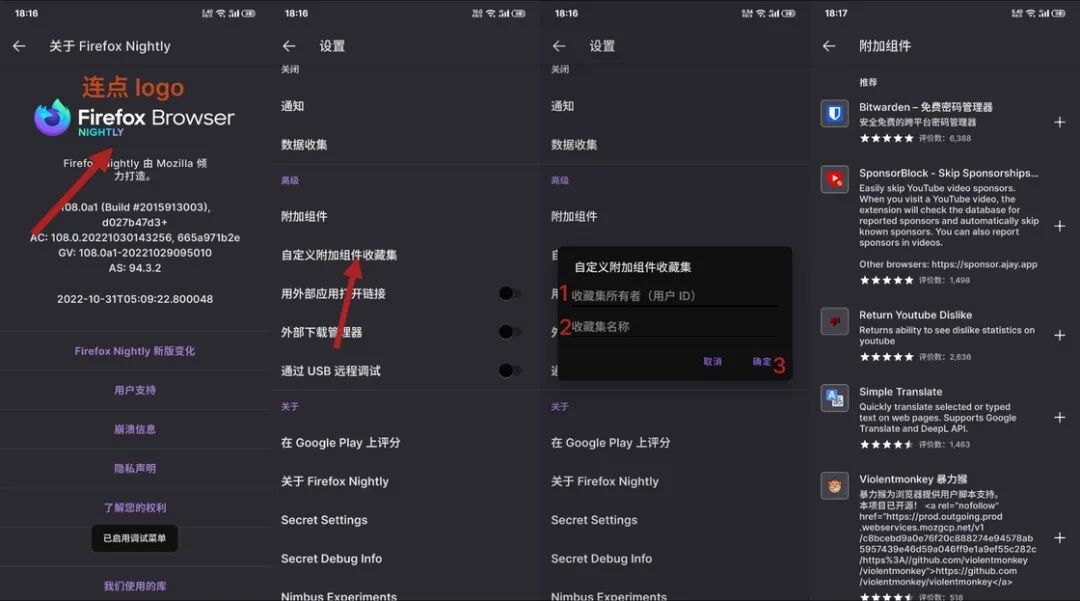Open 自定义附加组件收藏集 setting
The width and height of the screenshot is (1080, 601).
click(x=339, y=255)
